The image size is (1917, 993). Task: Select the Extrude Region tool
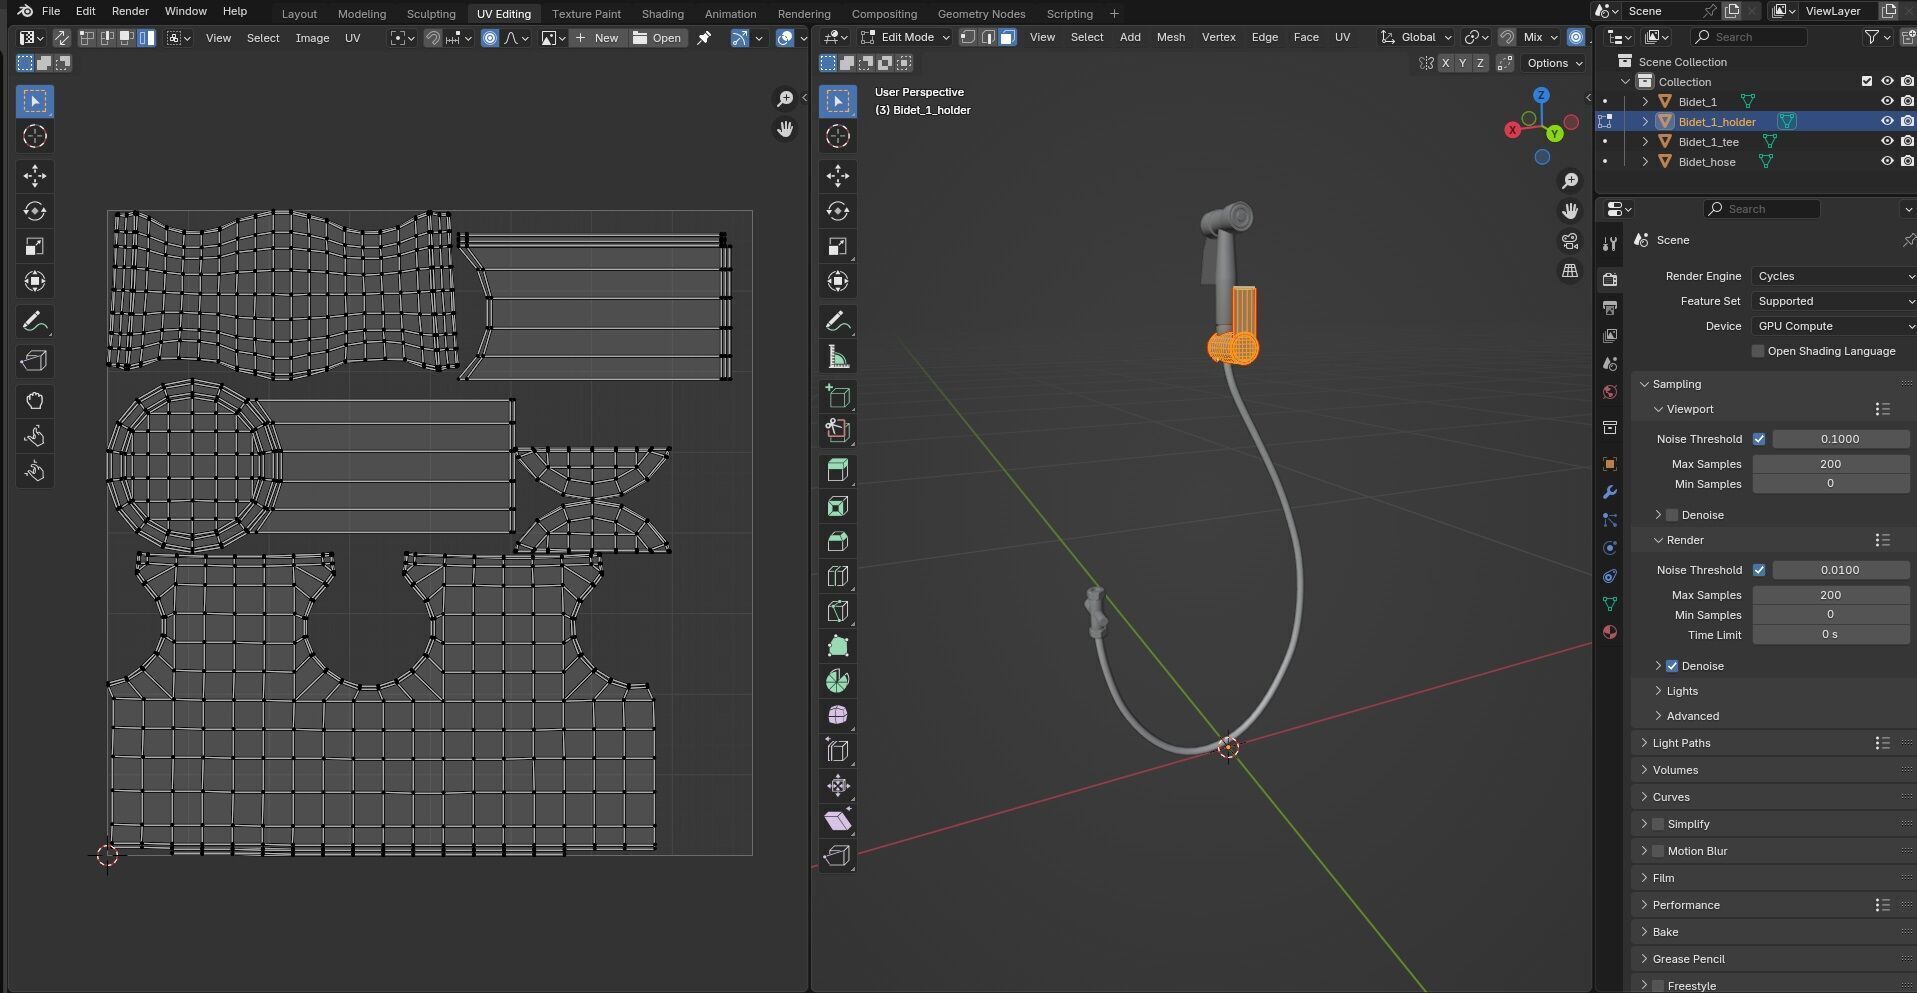click(838, 470)
